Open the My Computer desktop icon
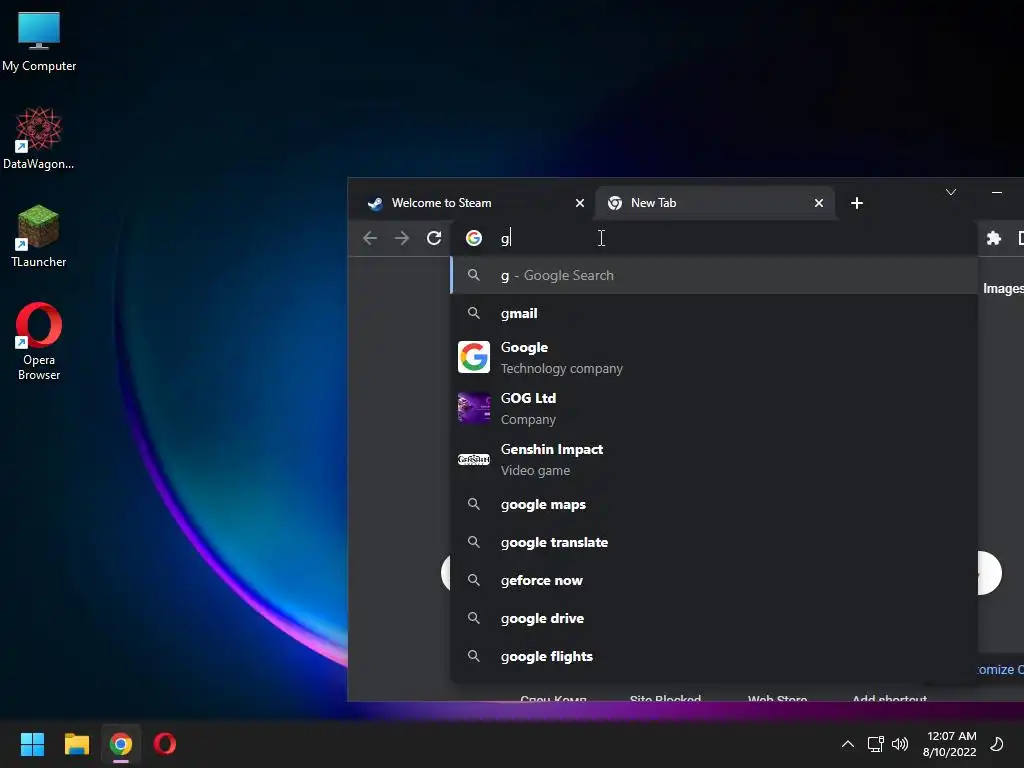 pyautogui.click(x=39, y=41)
